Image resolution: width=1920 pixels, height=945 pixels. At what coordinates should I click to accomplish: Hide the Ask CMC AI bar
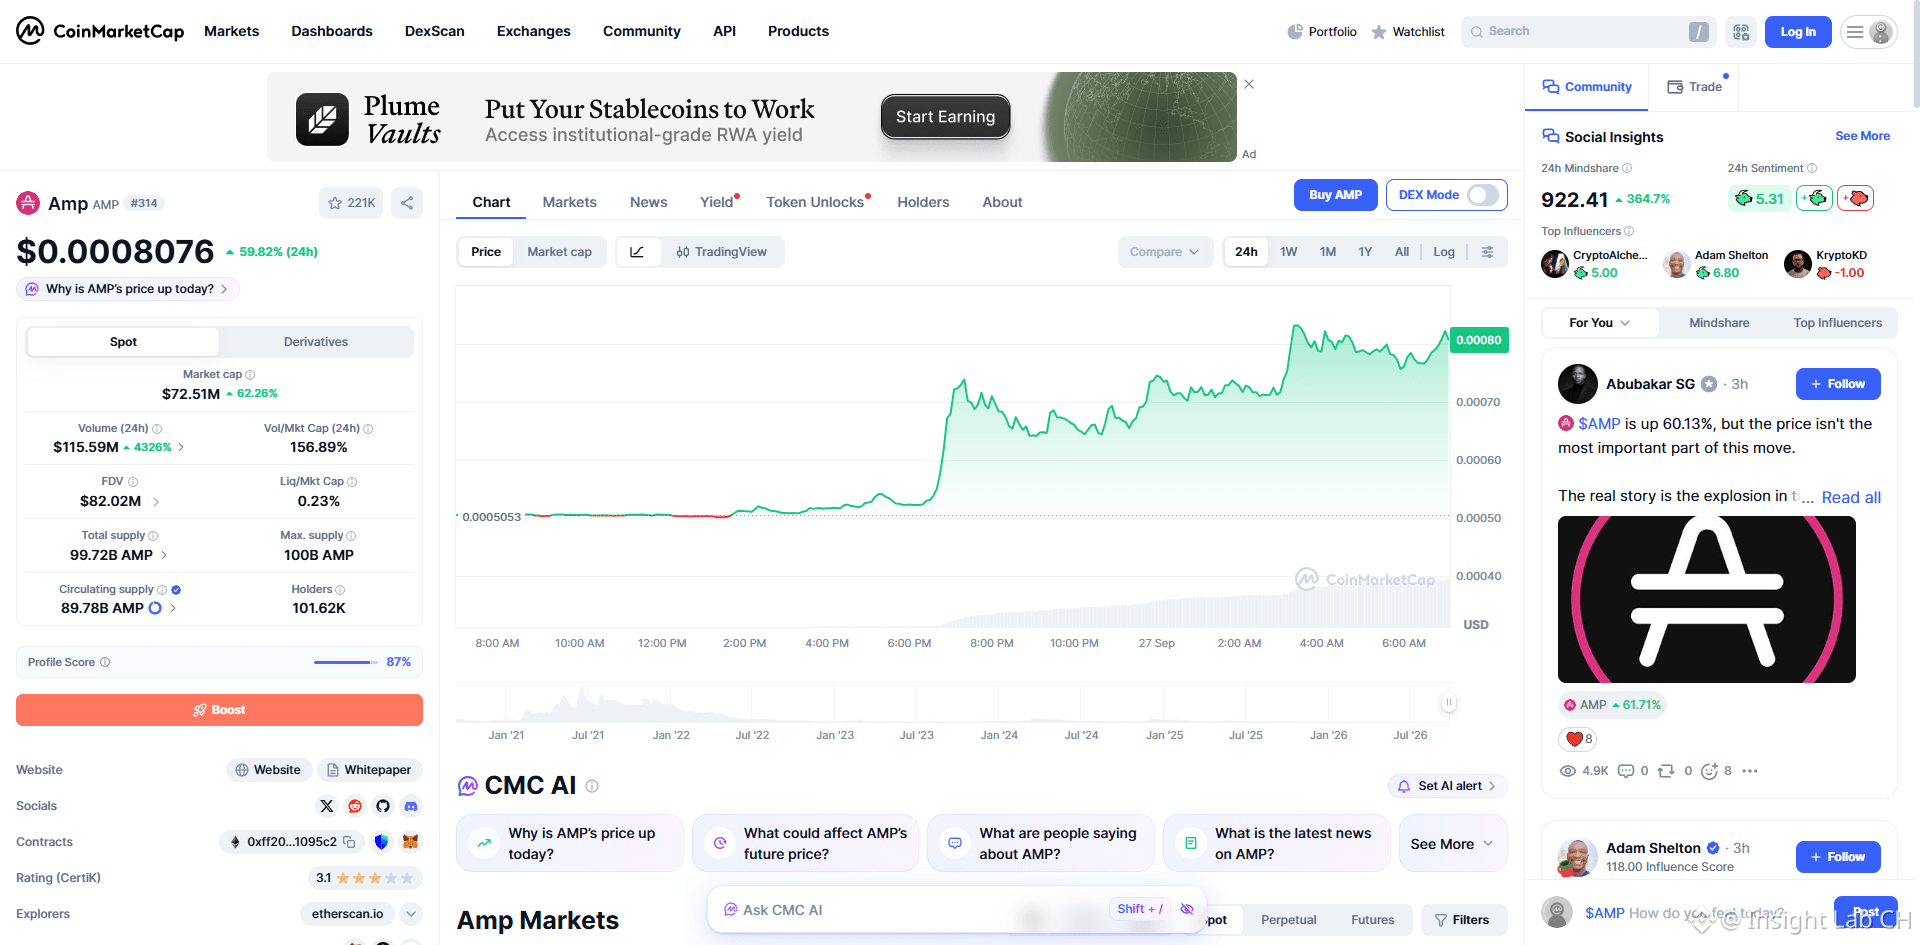click(1187, 909)
